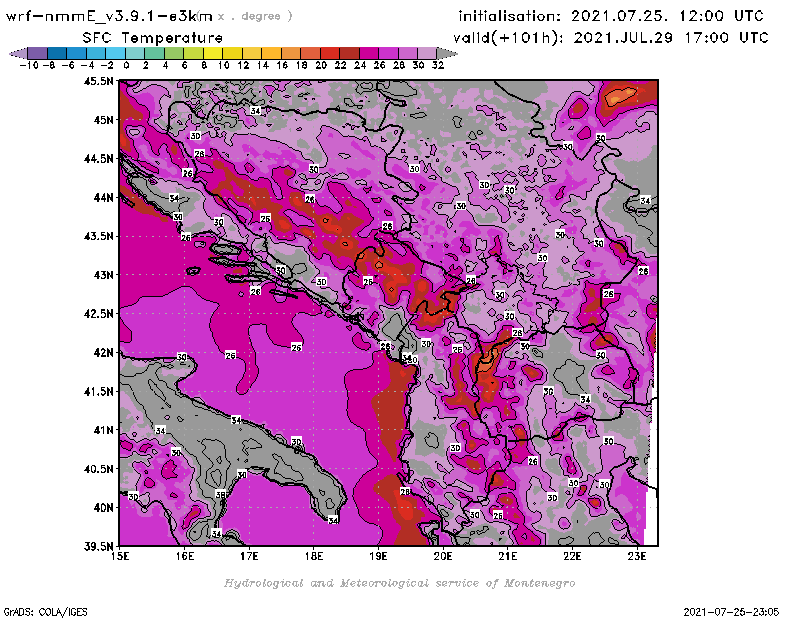Viewport: 800px width, 618px height.
Task: Click the '44.5N' latitude label
Action: [98, 159]
